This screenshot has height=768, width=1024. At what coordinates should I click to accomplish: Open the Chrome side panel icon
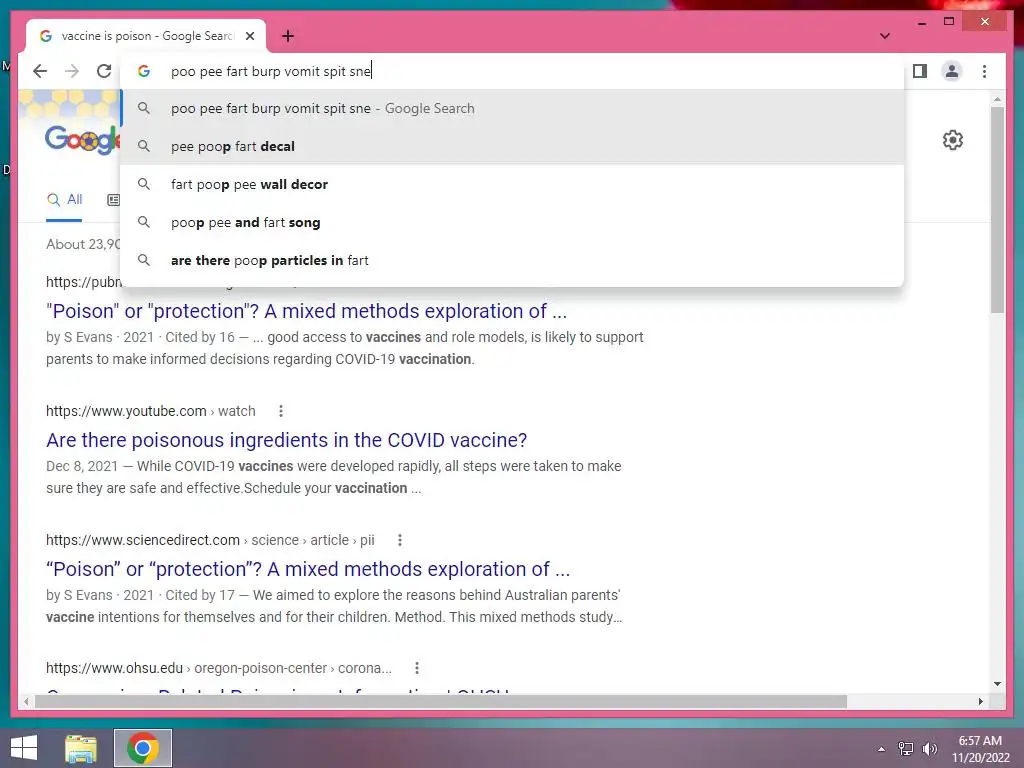click(920, 71)
